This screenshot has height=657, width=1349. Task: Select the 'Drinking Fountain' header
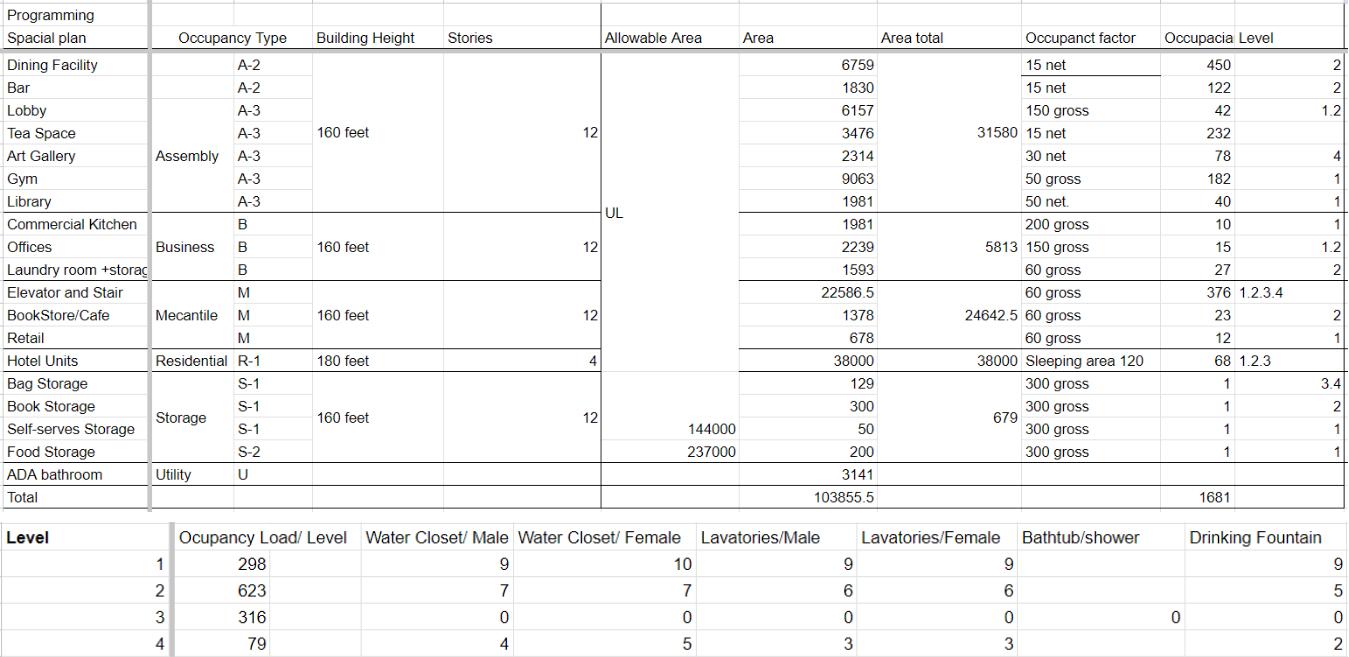click(1265, 538)
